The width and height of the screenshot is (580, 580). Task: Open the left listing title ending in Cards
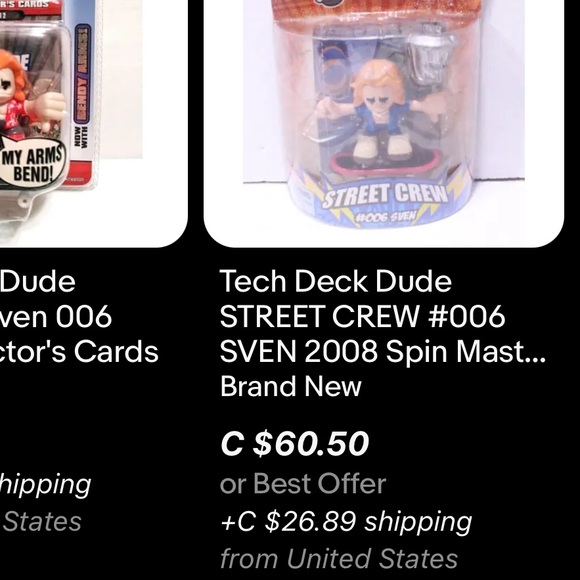pyautogui.click(x=79, y=316)
